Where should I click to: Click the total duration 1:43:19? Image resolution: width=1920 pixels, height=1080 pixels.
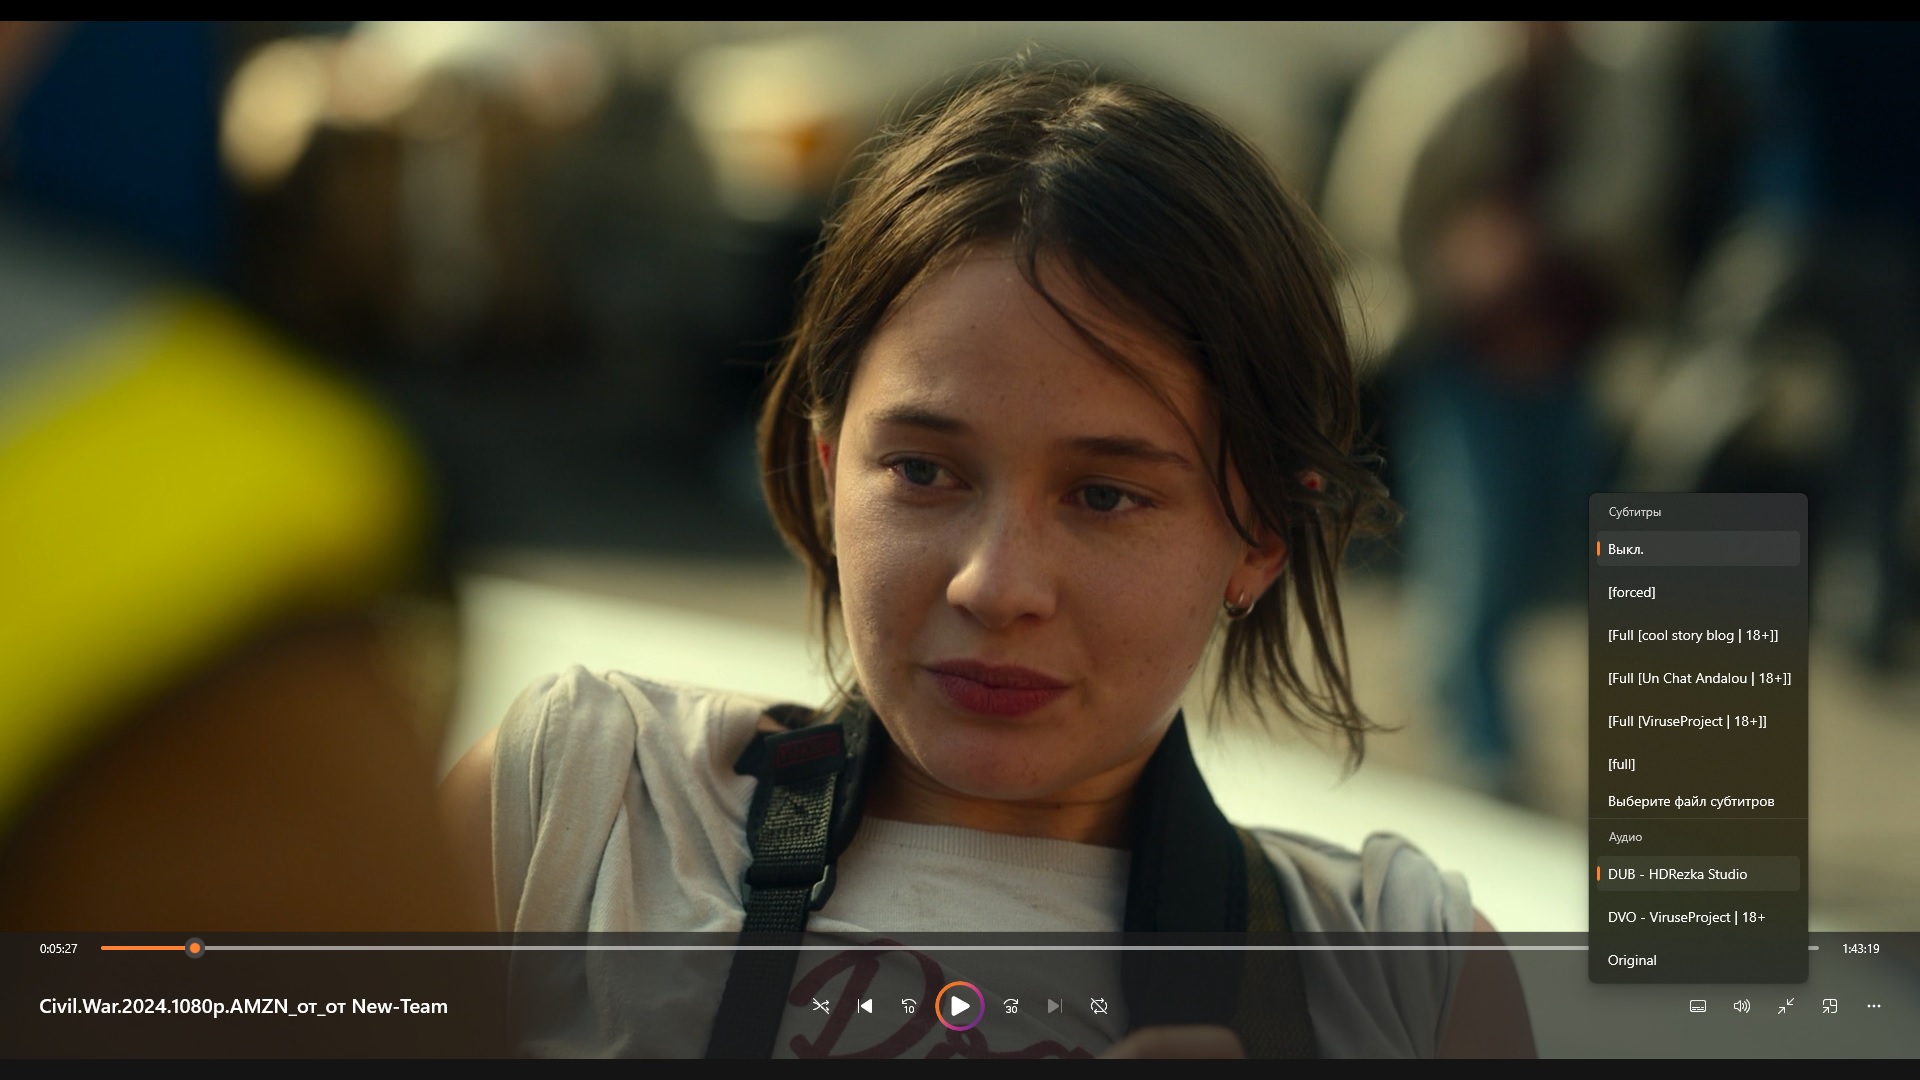(1860, 949)
